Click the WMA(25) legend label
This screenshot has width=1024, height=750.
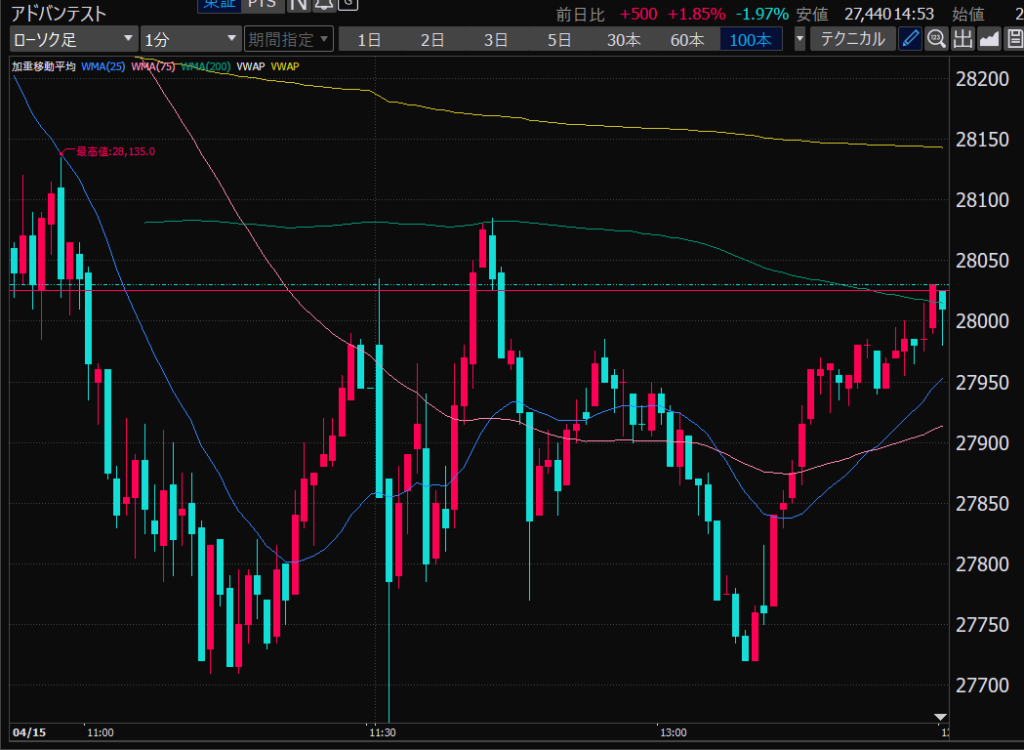pyautogui.click(x=102, y=67)
